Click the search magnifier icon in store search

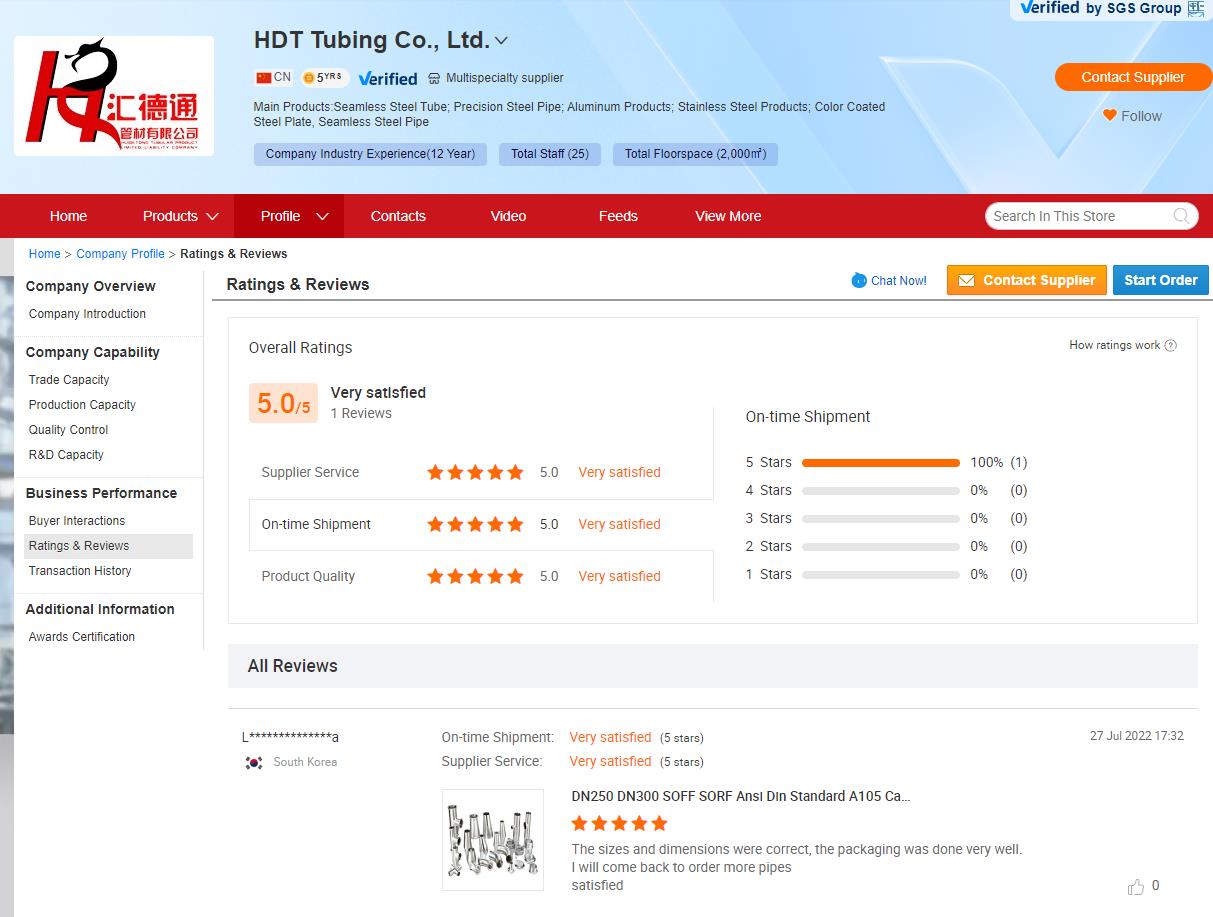(1181, 216)
